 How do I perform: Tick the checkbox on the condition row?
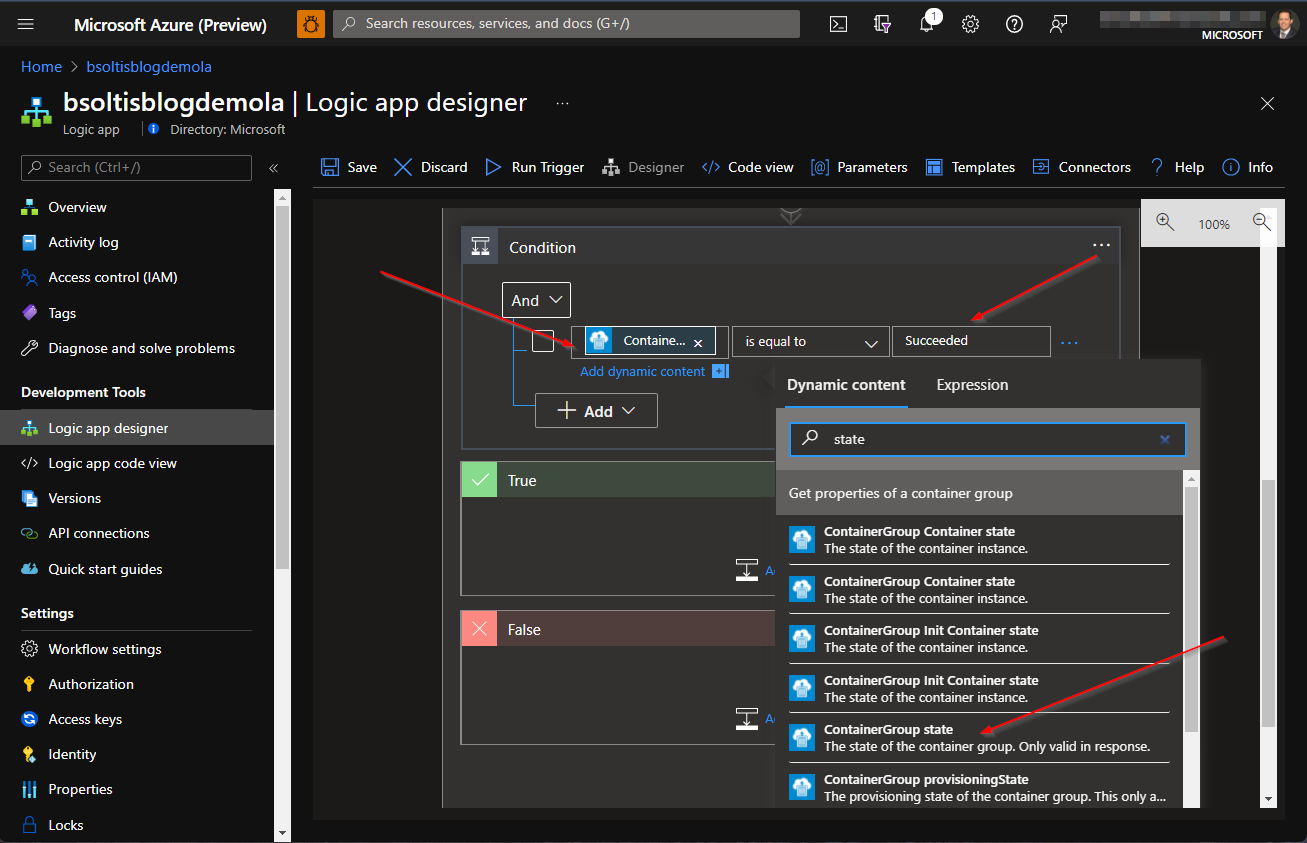[x=542, y=341]
